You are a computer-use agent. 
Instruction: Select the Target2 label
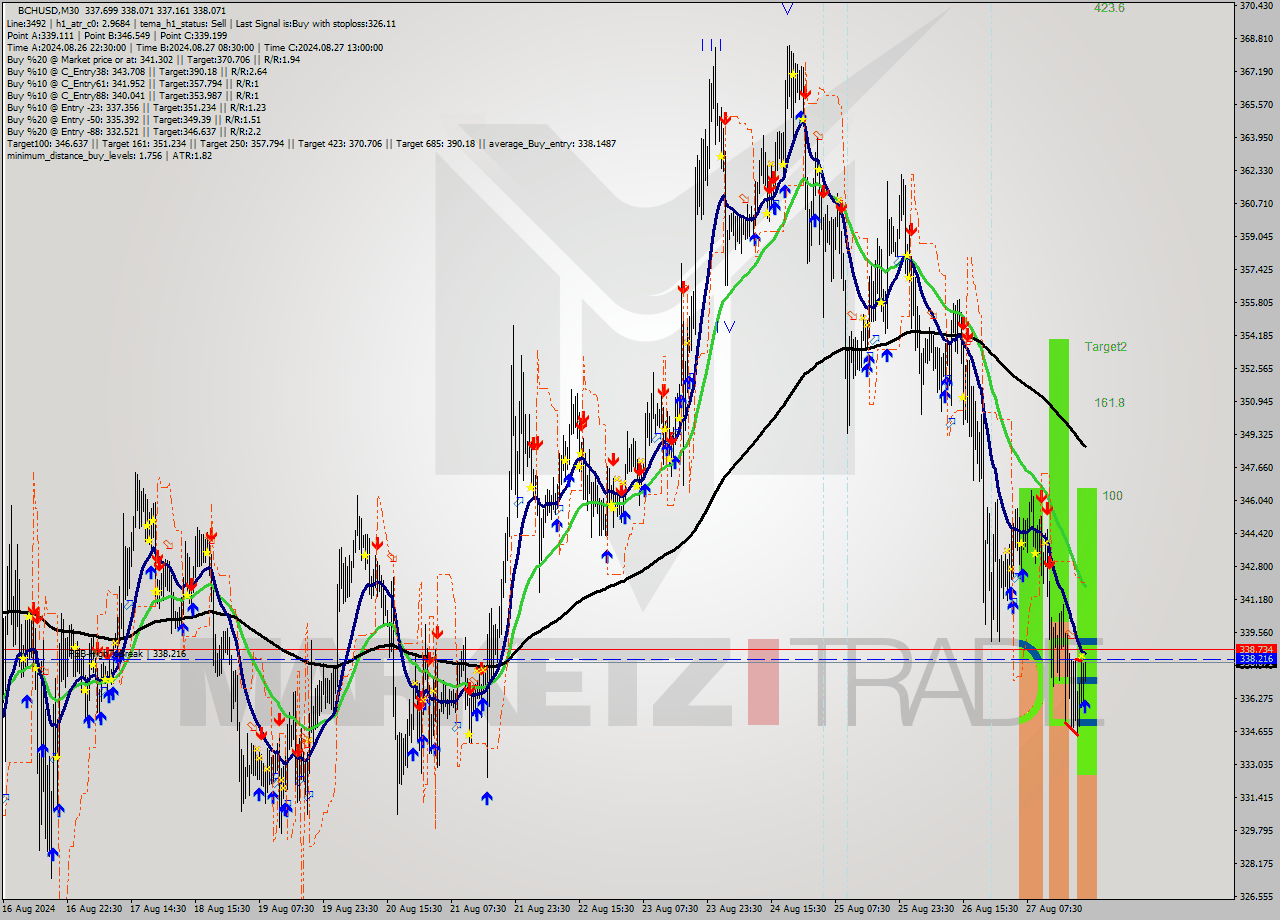pos(1106,347)
